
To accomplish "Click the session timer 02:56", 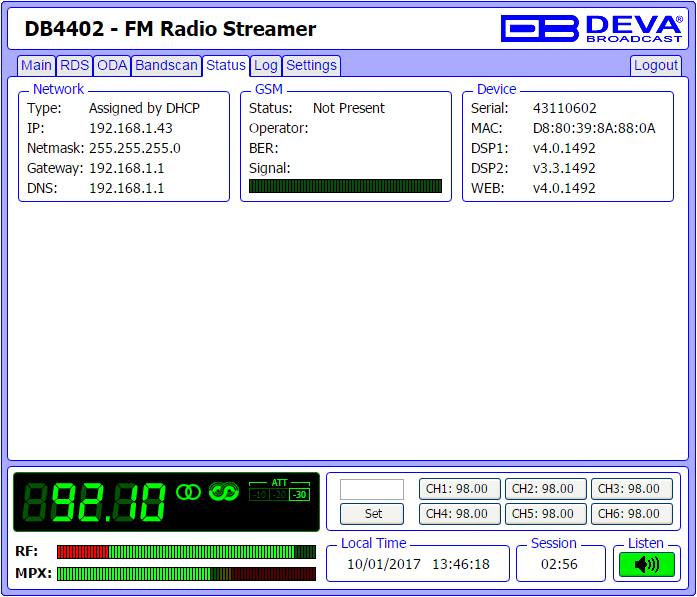I will (559, 565).
